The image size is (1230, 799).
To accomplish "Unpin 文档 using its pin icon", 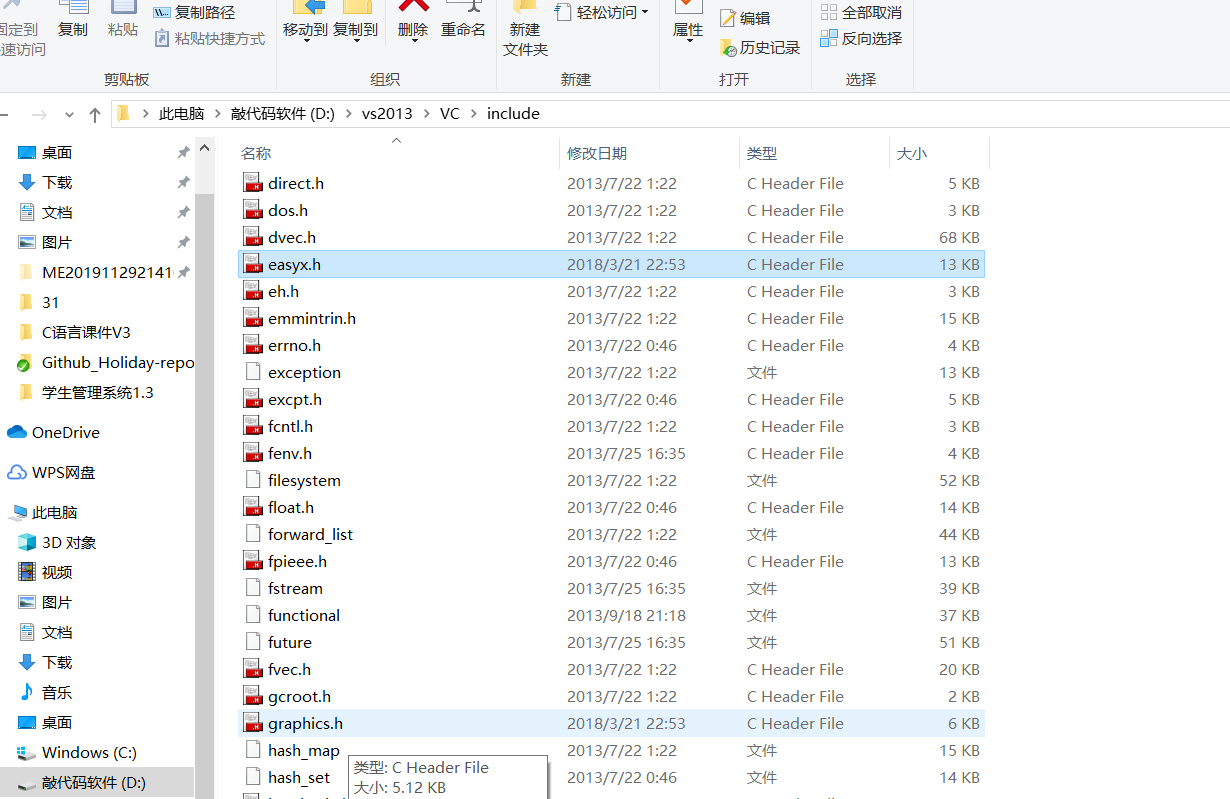I will [x=183, y=212].
